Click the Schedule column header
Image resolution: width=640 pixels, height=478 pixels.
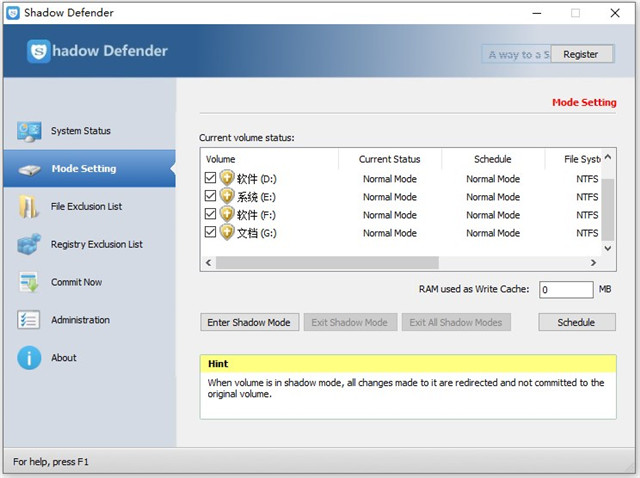point(493,159)
